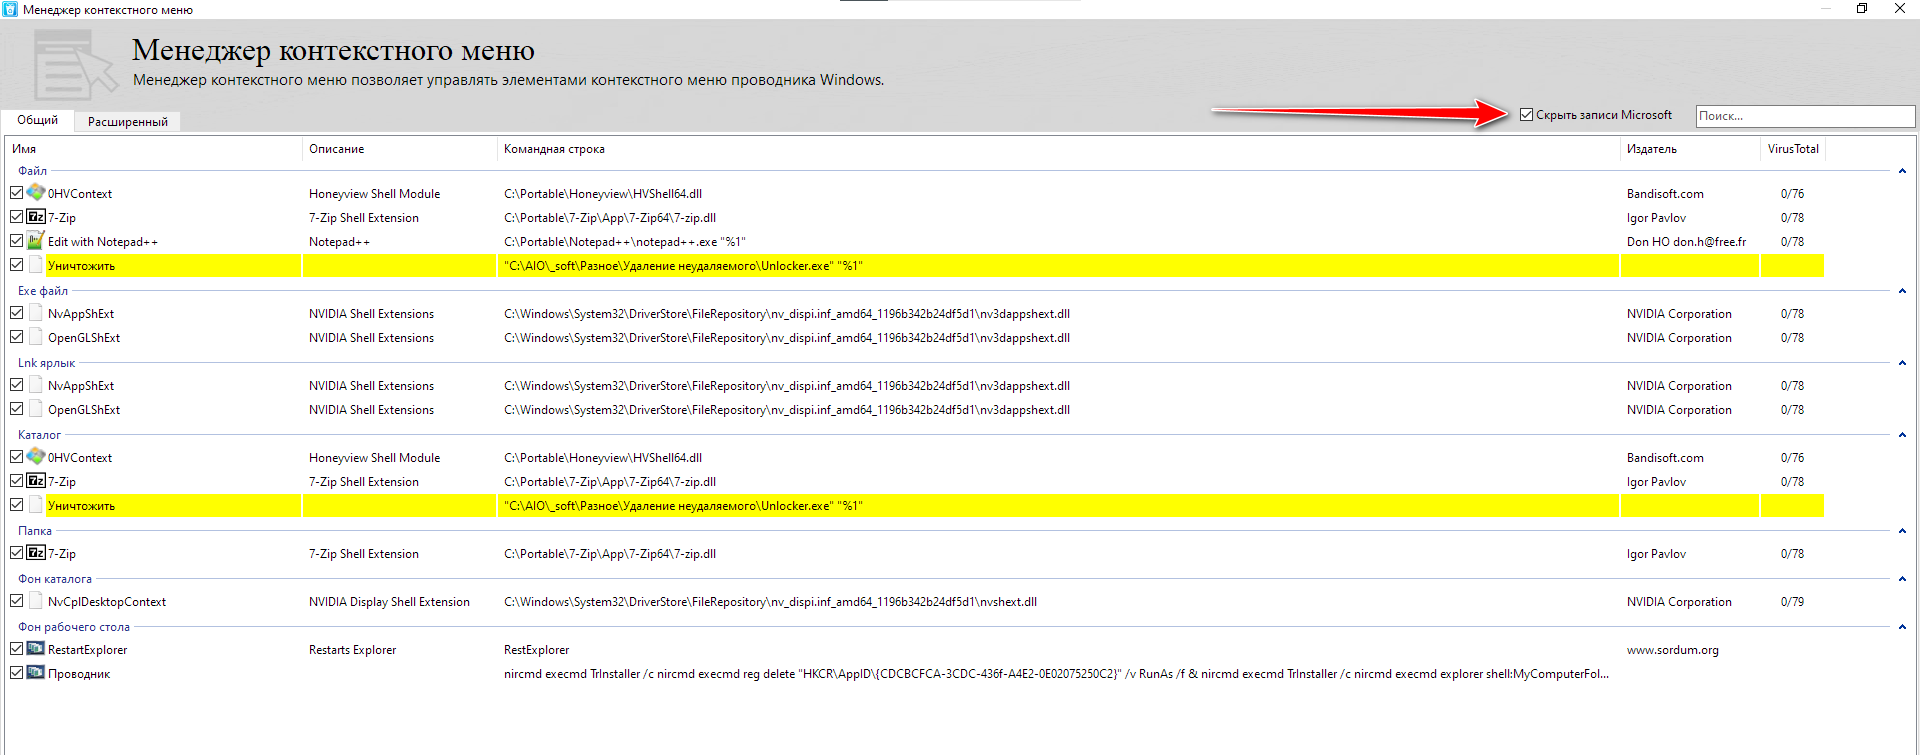Sort by the Имя column header
Viewport: 1920px width, 755px height.
(154, 149)
